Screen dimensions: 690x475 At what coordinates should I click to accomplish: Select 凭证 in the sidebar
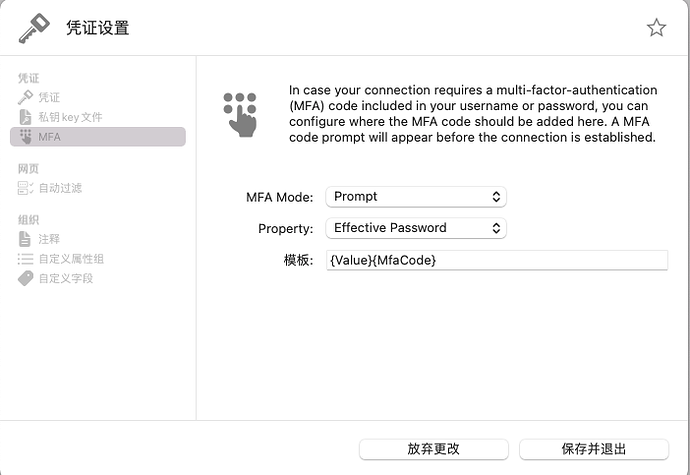click(49, 97)
